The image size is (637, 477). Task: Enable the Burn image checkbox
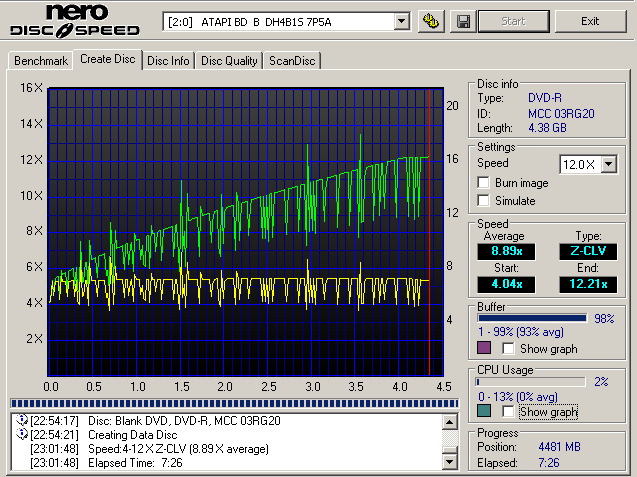pyautogui.click(x=483, y=182)
